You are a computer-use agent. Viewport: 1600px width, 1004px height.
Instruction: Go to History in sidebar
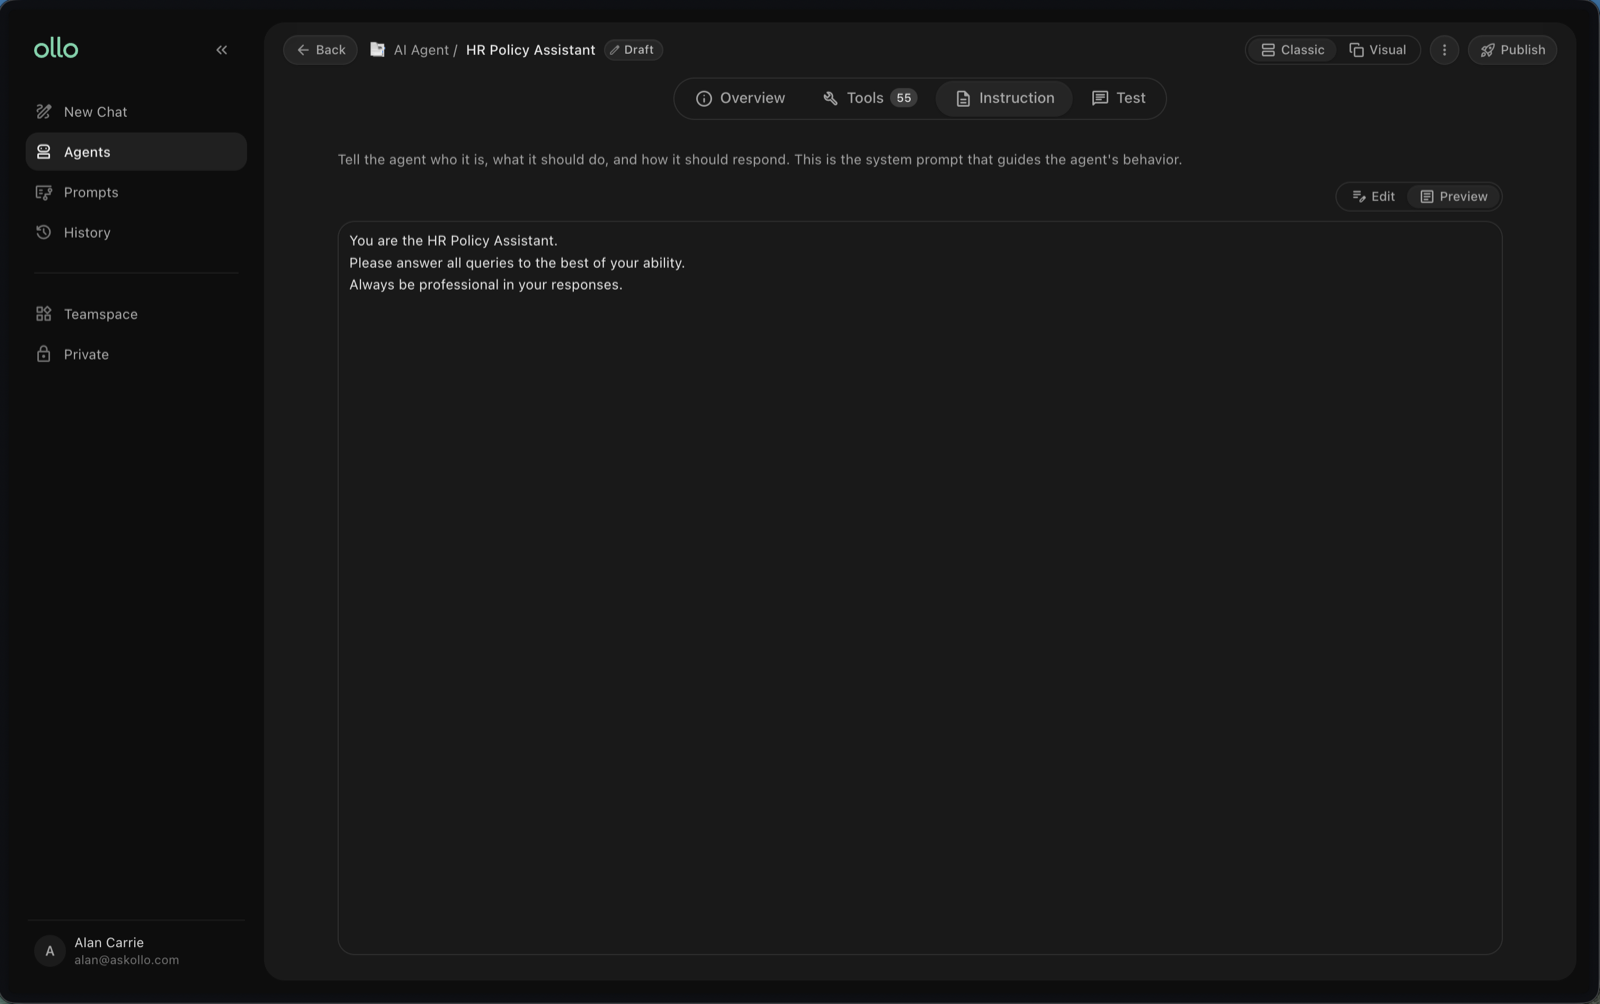(136, 232)
